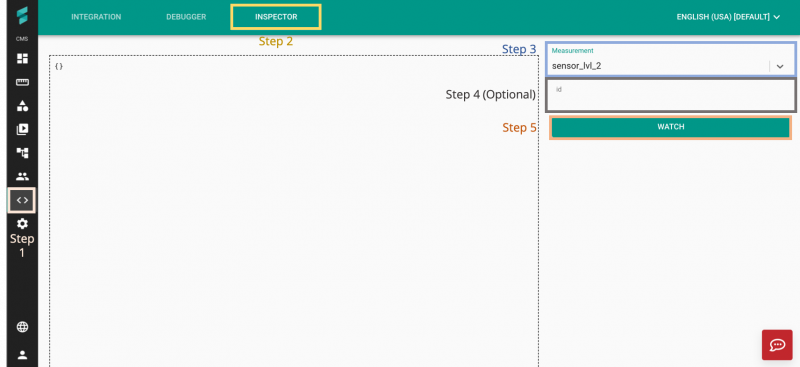Image resolution: width=800 pixels, height=367 pixels.
Task: Open the media library play icon
Action: tap(22, 129)
